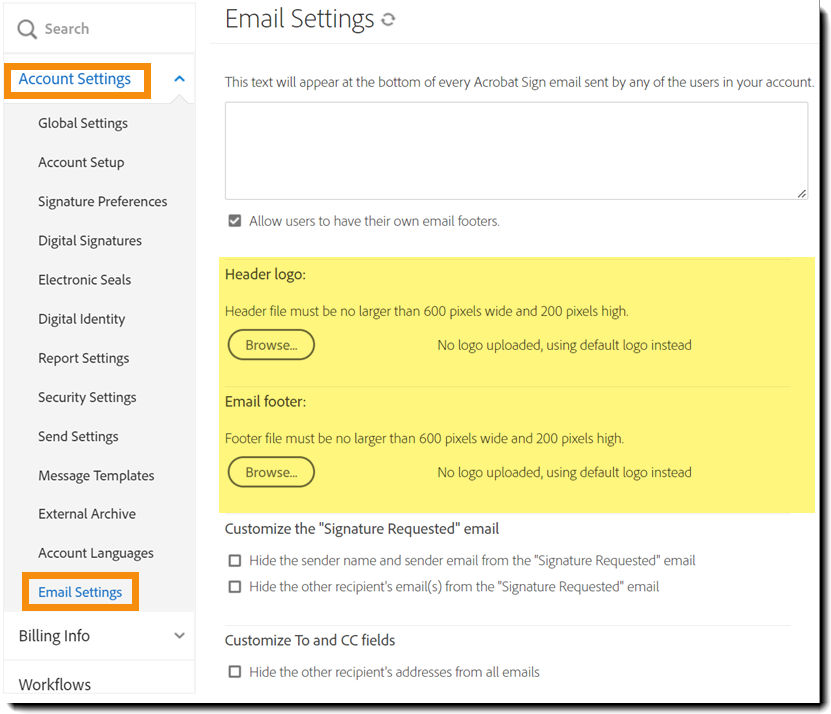
Task: Click the text area resize handle
Action: tap(802, 194)
